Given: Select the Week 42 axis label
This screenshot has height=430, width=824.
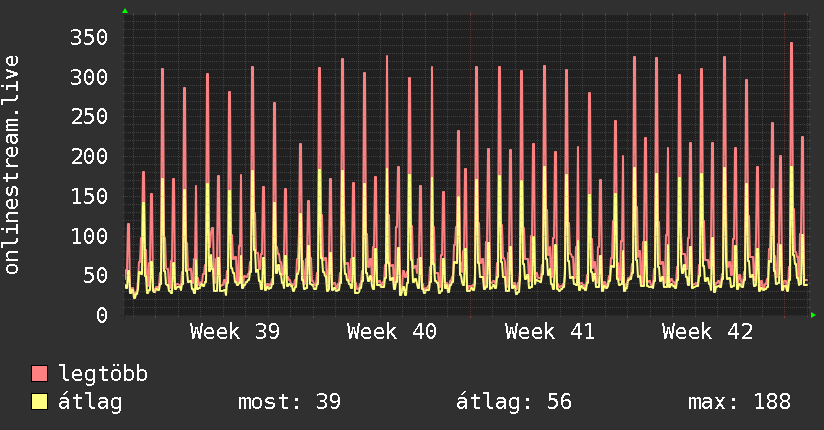Looking at the screenshot, I should (x=707, y=332).
